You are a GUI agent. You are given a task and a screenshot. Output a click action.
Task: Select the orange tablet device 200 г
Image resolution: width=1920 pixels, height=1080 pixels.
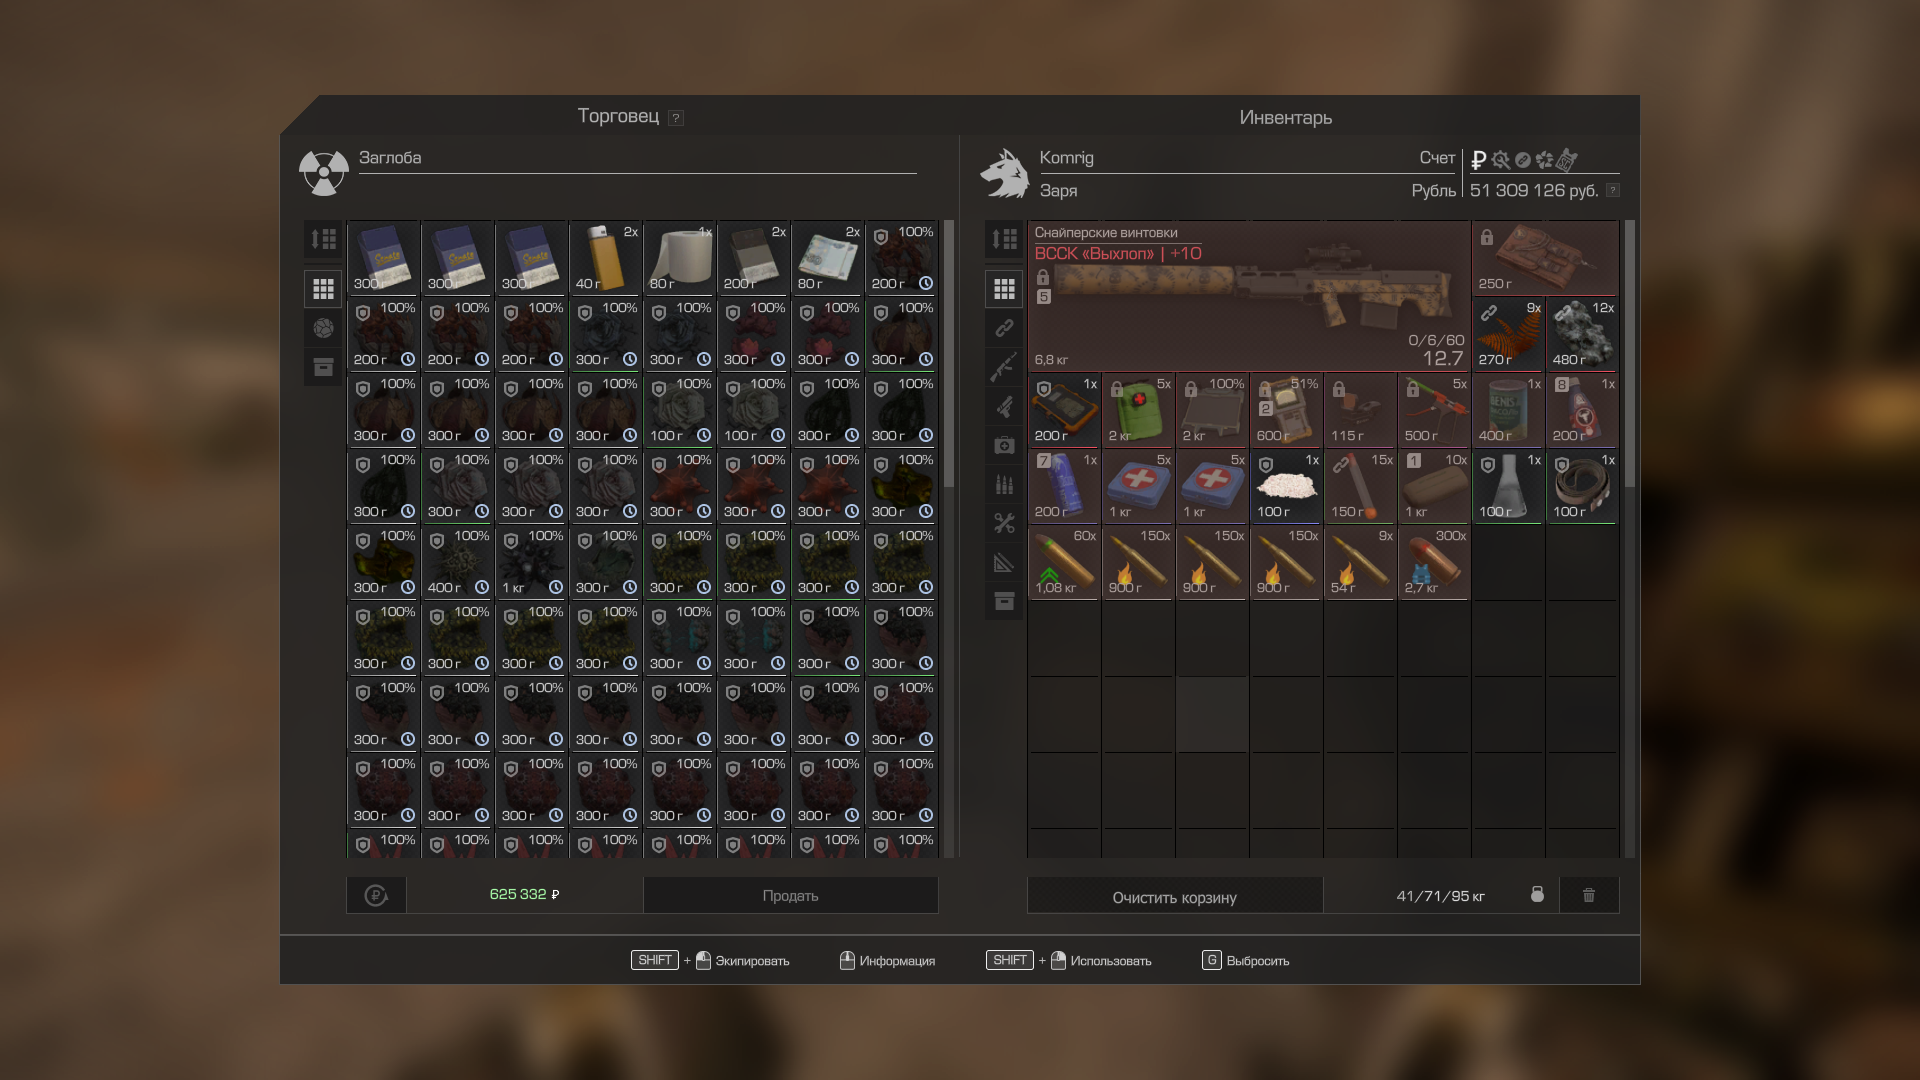point(1064,410)
